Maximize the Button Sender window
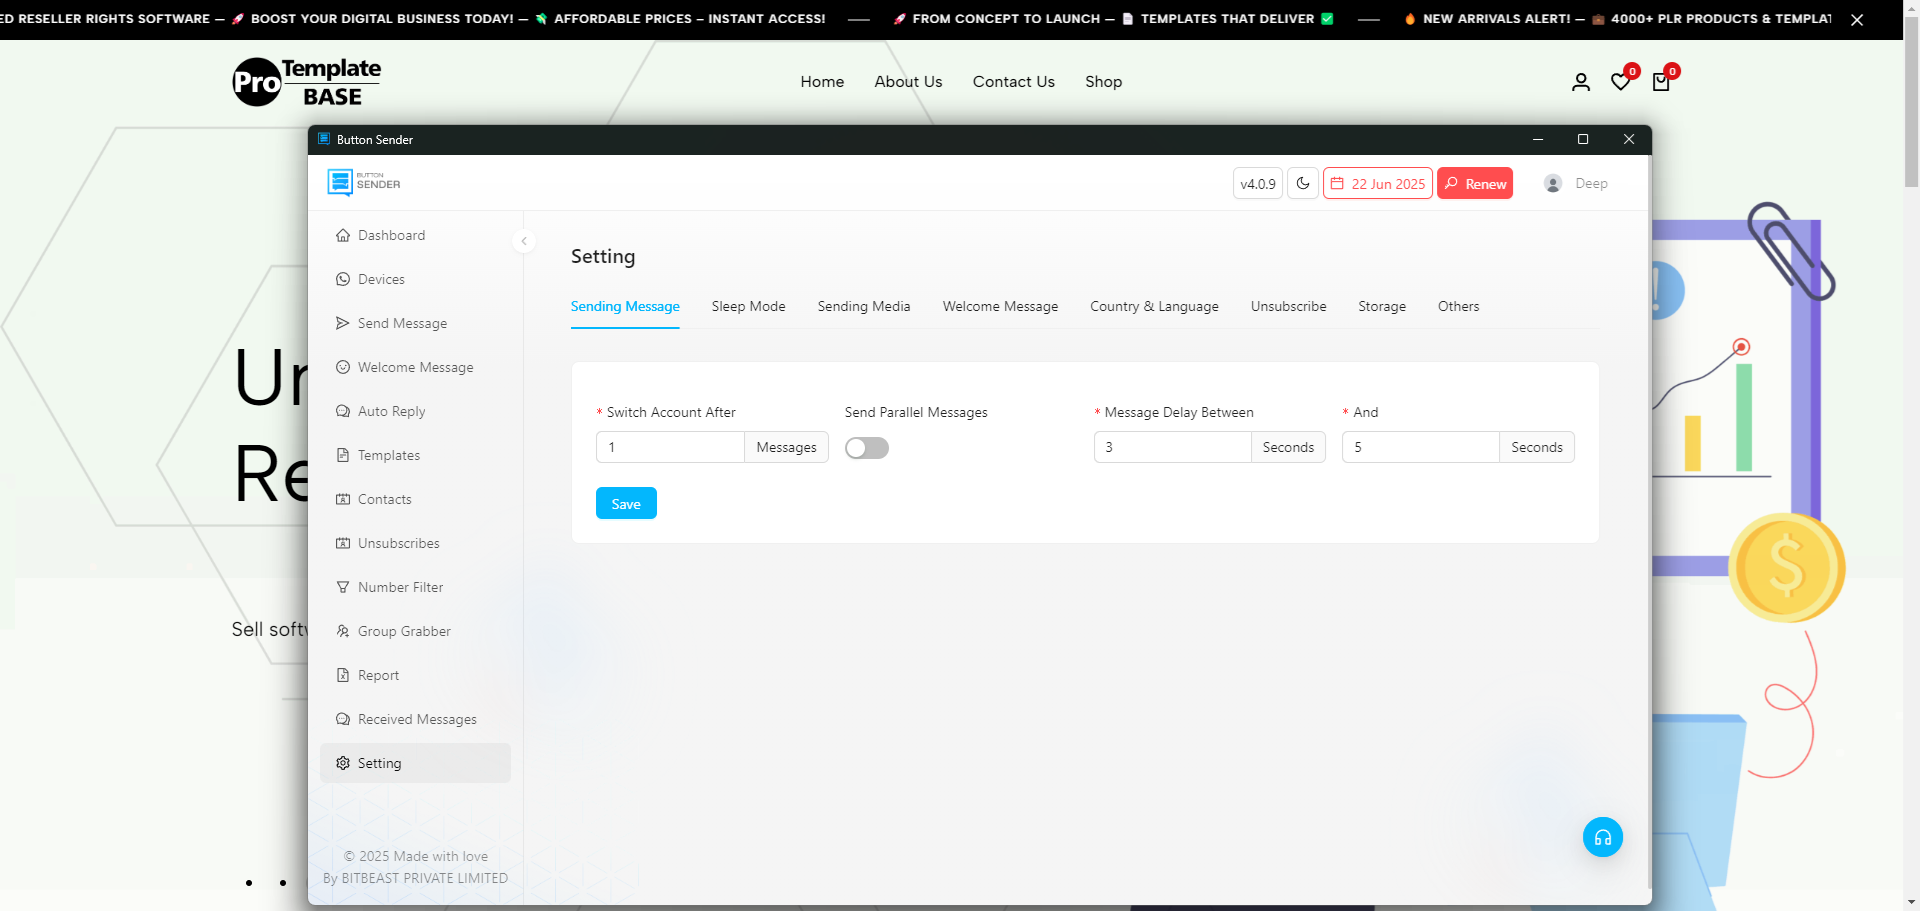The height and width of the screenshot is (911, 1920). tap(1583, 139)
